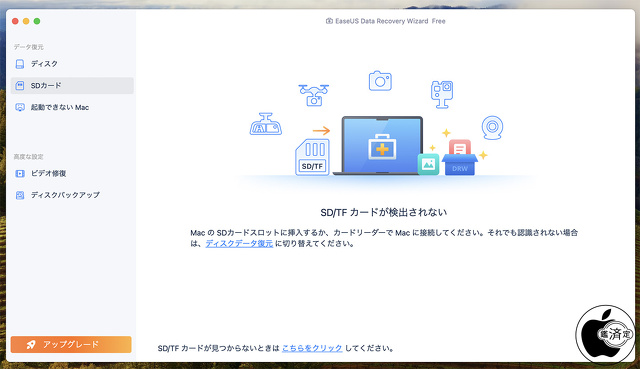
Task: Click the laptop first-aid kit illustration
Action: (x=382, y=146)
